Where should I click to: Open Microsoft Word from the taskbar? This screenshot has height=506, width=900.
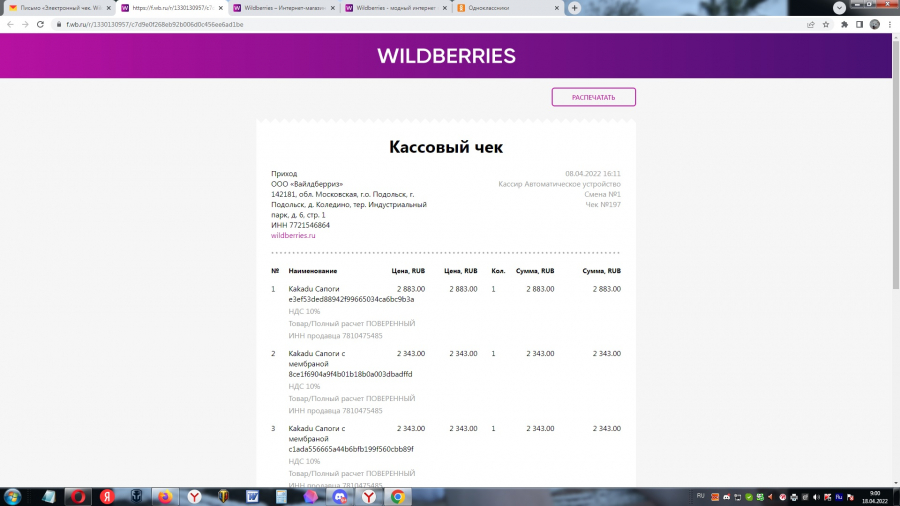click(253, 496)
